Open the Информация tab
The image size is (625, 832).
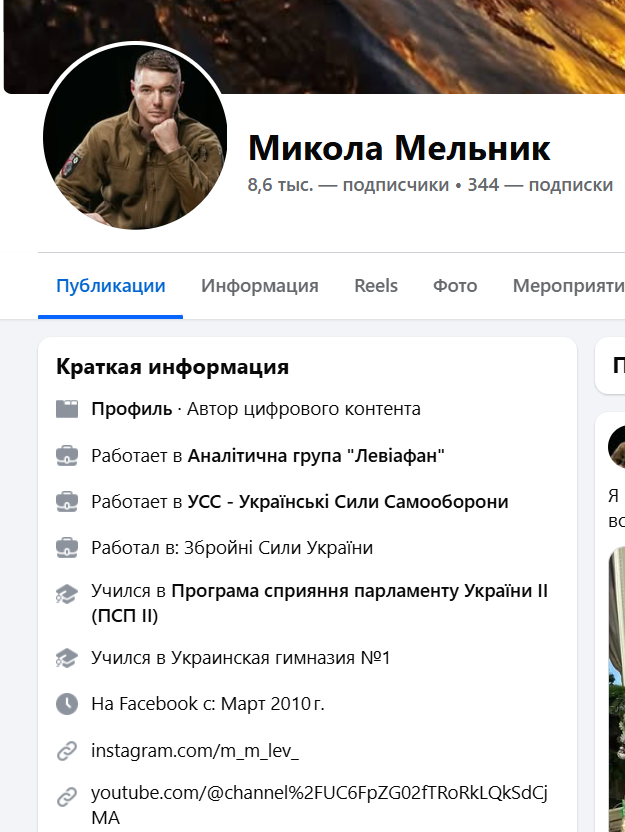pos(260,286)
